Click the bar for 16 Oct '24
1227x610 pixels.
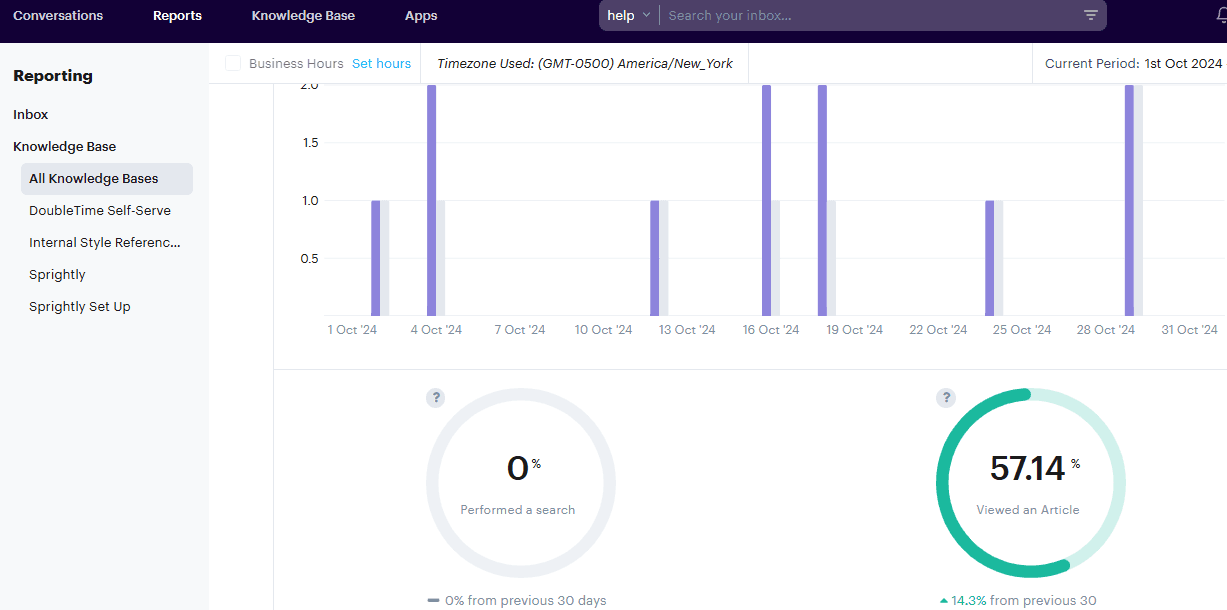pos(766,200)
